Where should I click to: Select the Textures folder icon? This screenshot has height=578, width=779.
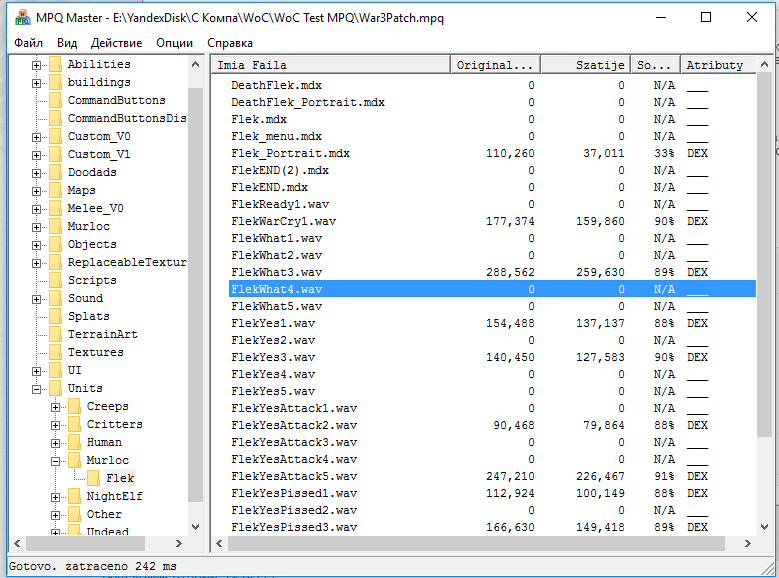pos(56,352)
